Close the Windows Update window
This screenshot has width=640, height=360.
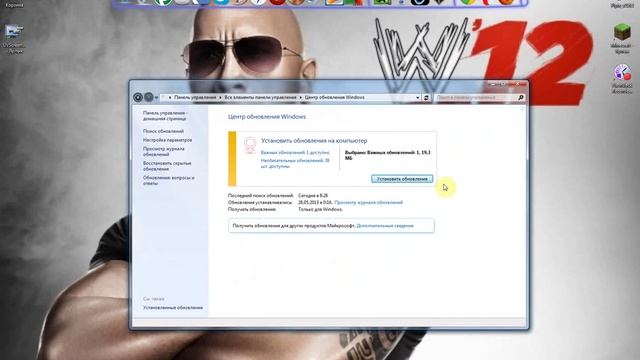[x=517, y=84]
